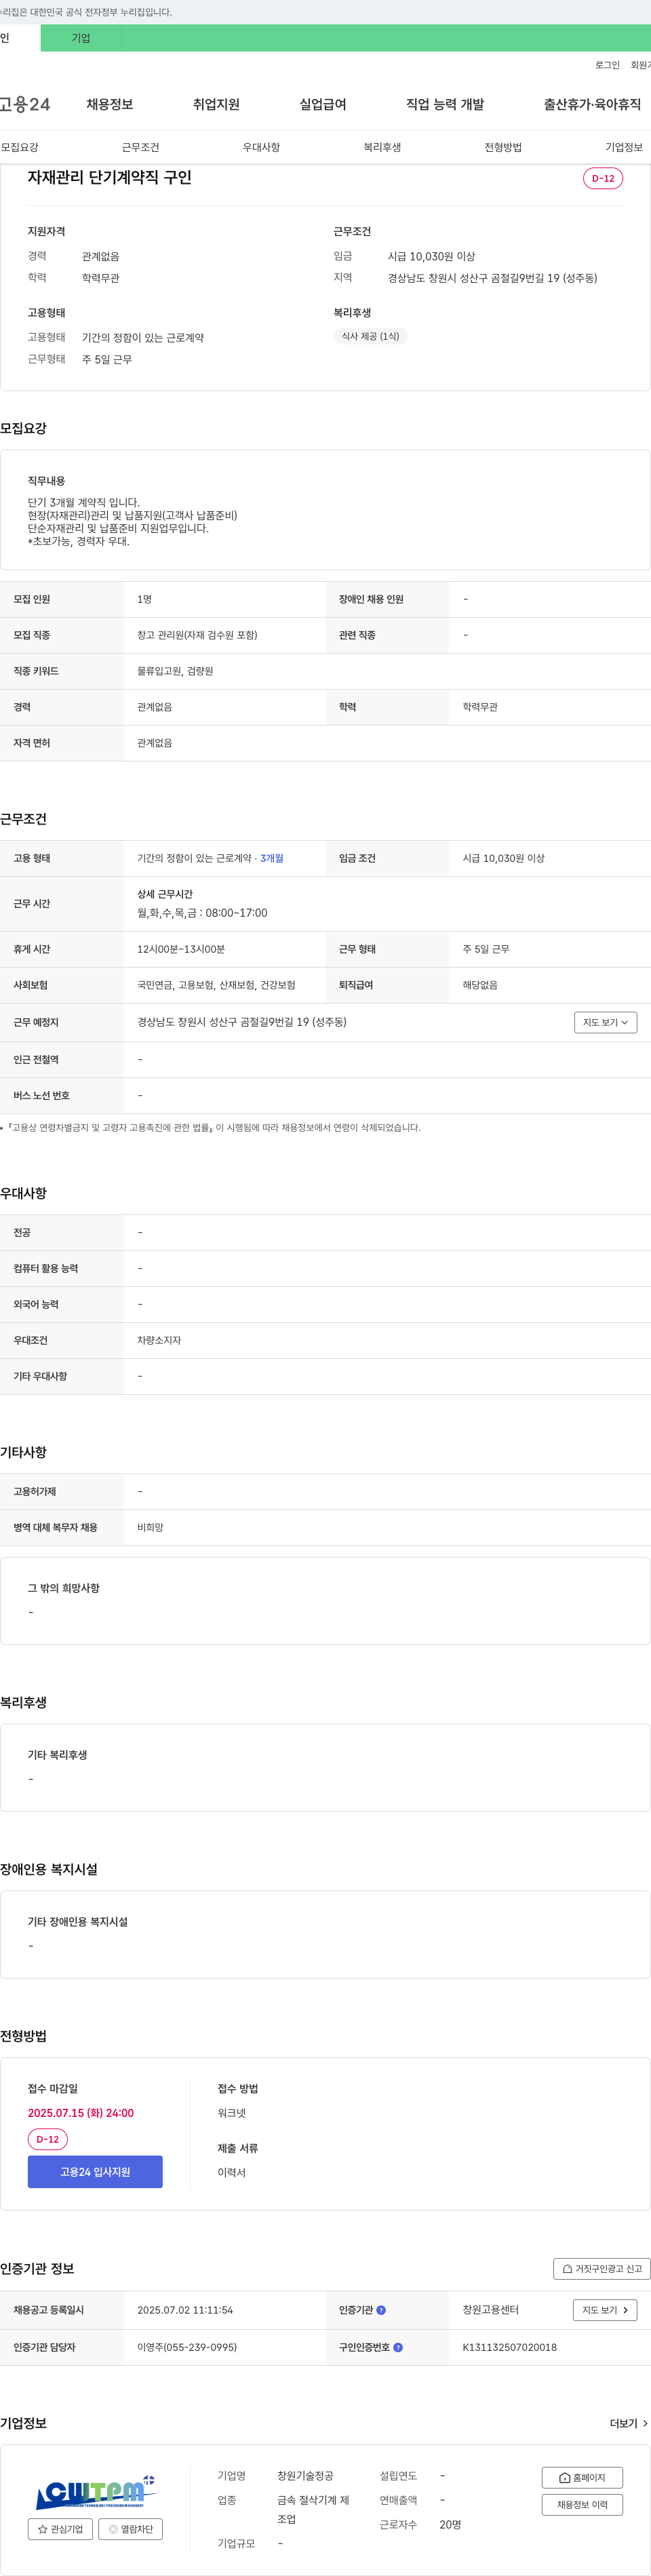Screen dimensions: 651x2576
Task: Expand 더보기 in 기업정보 section
Action: 628,2423
